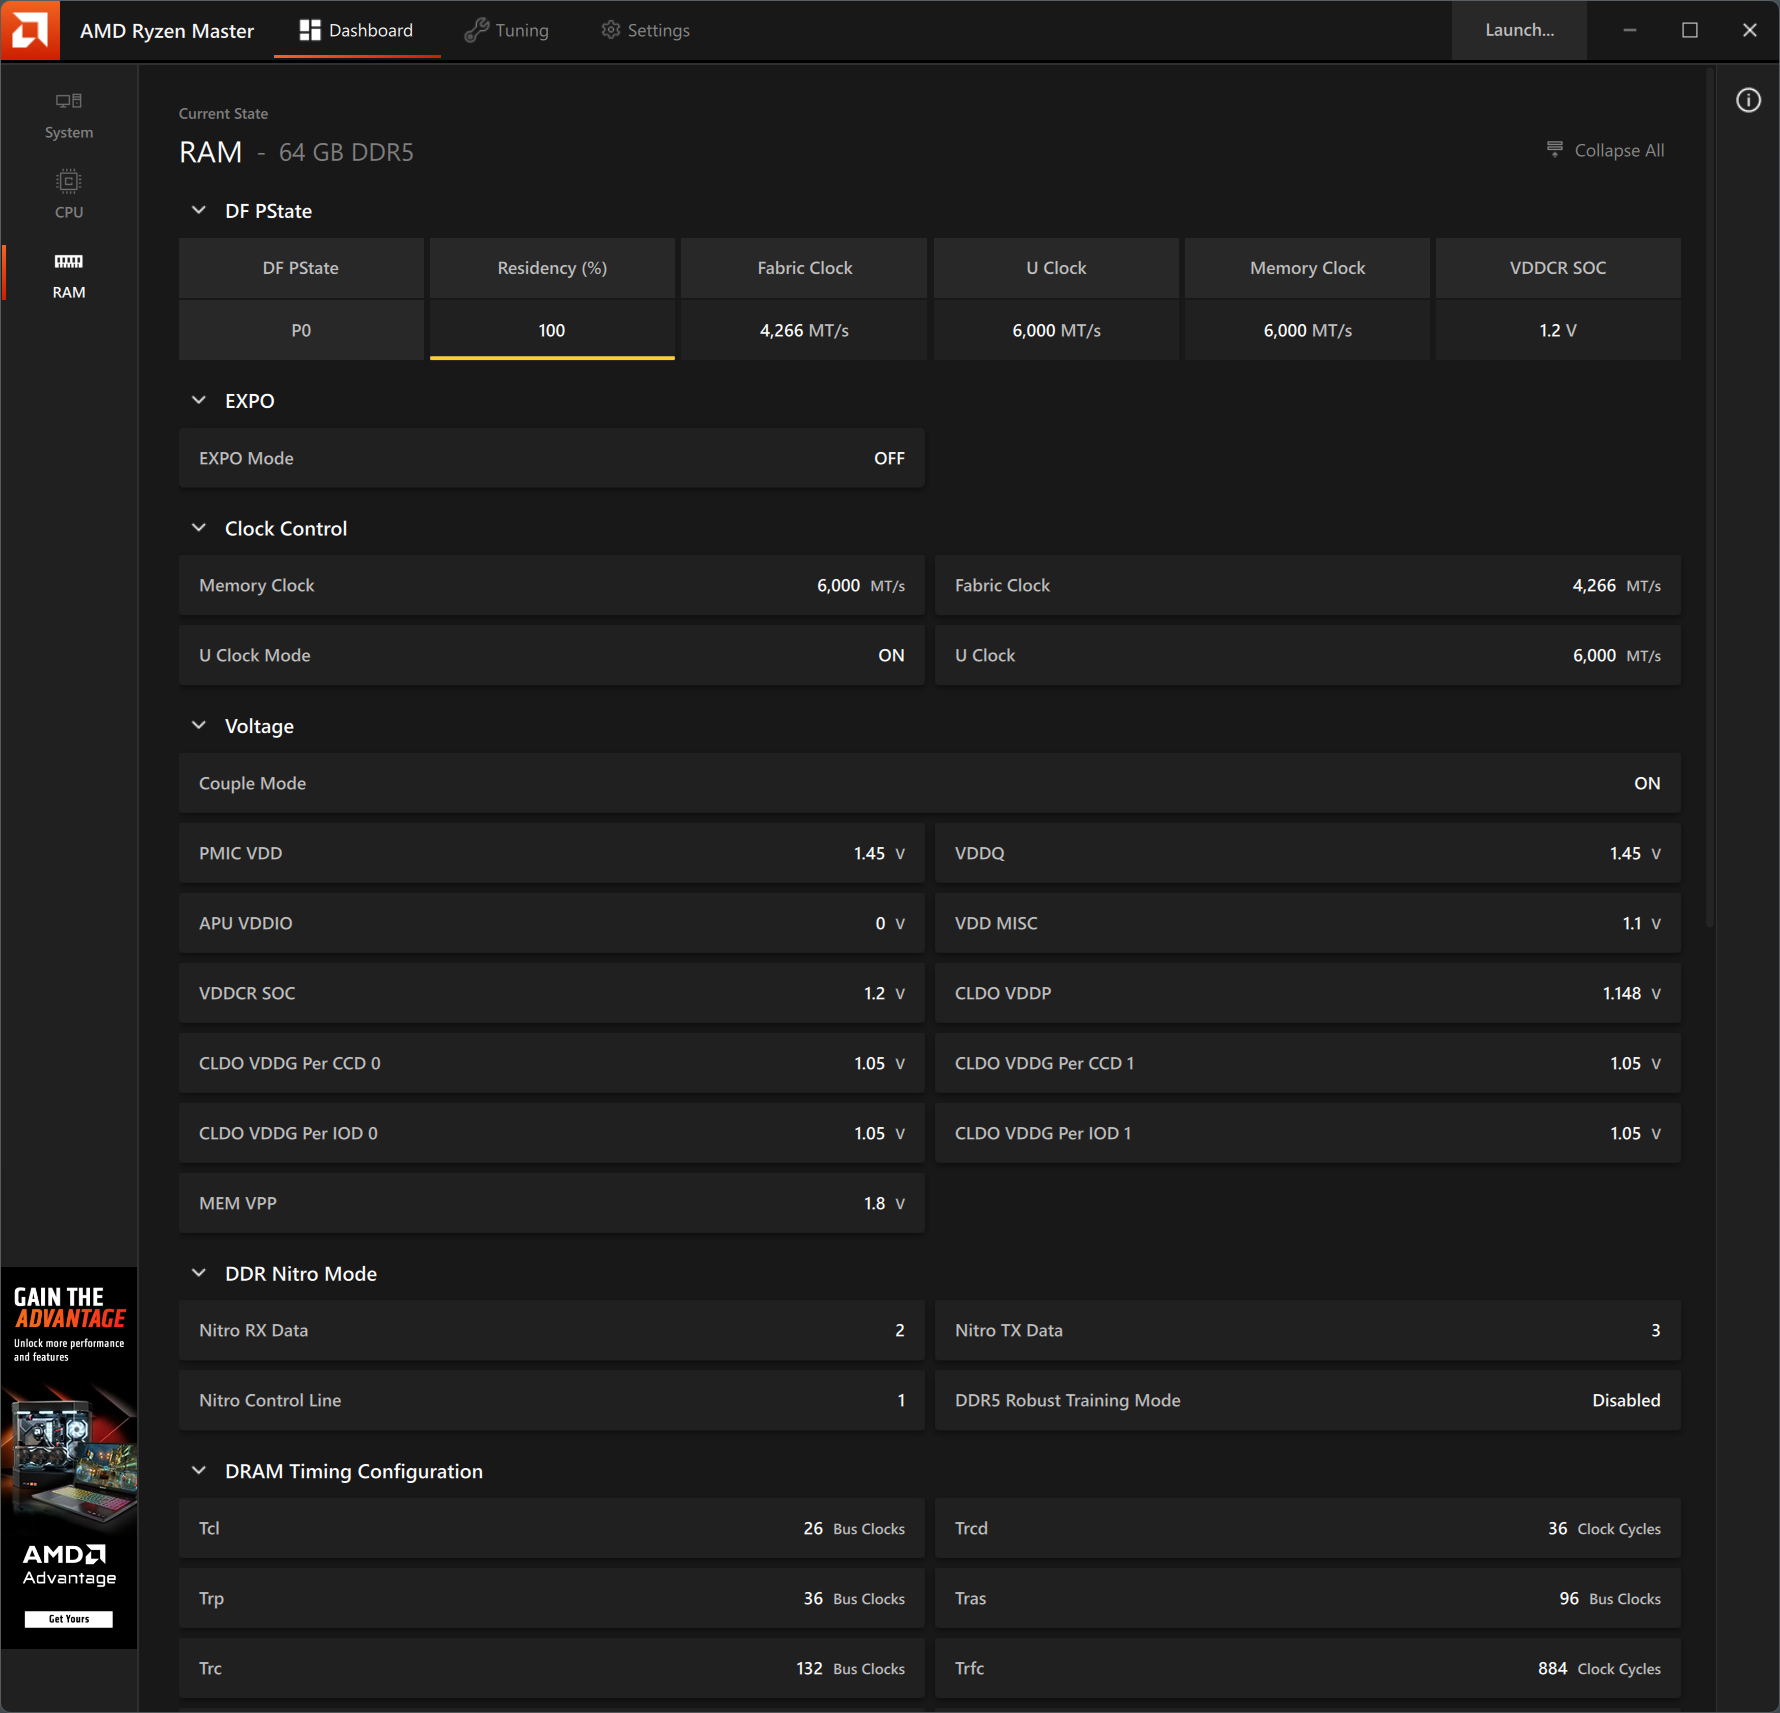Image resolution: width=1780 pixels, height=1713 pixels.
Task: Click the Tcl timing row
Action: (x=552, y=1528)
